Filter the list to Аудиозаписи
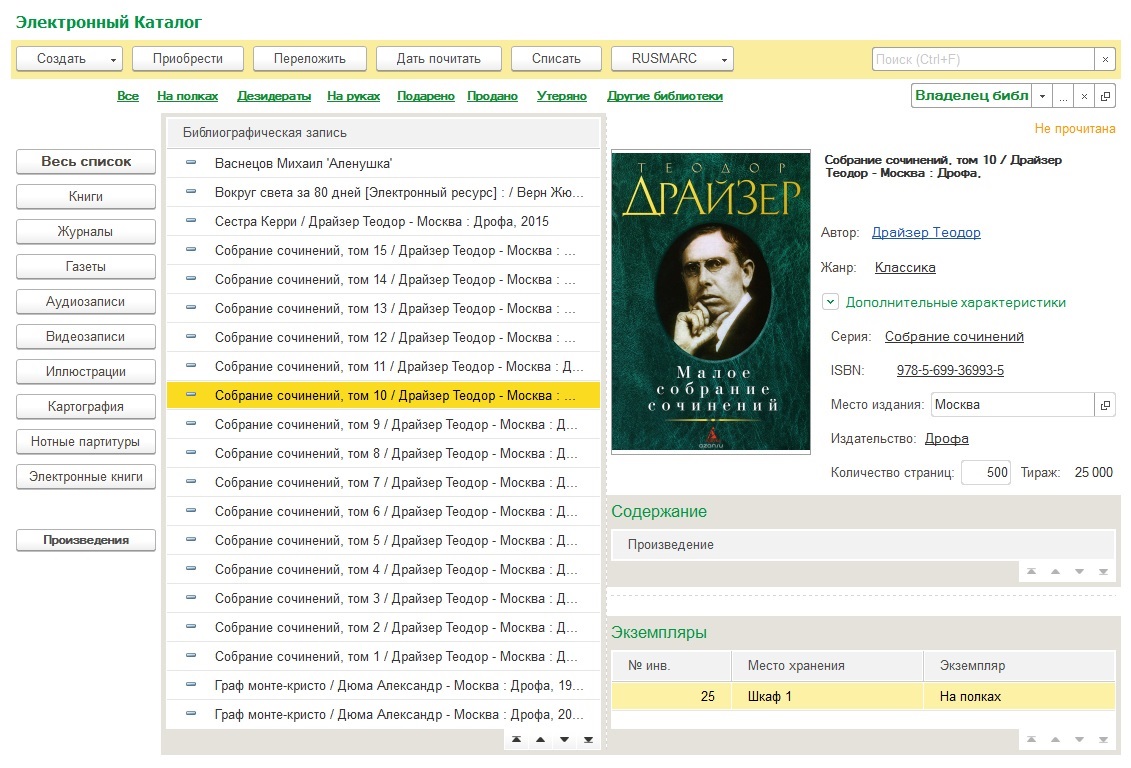The height and width of the screenshot is (768, 1131). [x=86, y=301]
